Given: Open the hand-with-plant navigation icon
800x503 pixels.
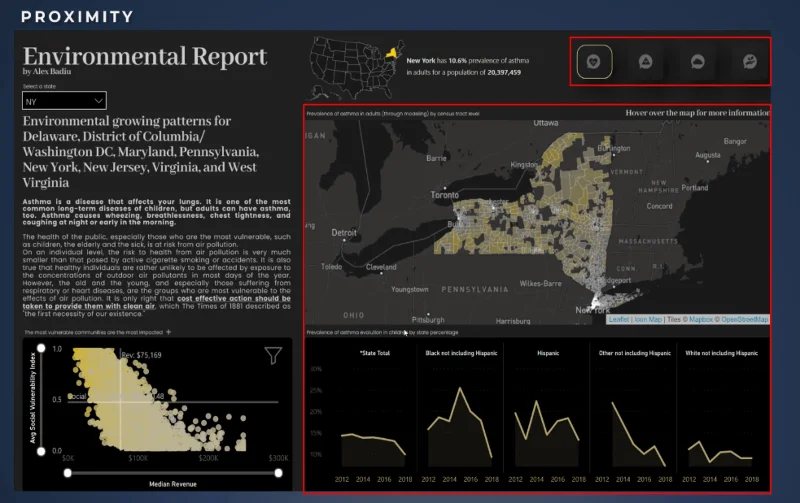Looking at the screenshot, I should [x=749, y=62].
